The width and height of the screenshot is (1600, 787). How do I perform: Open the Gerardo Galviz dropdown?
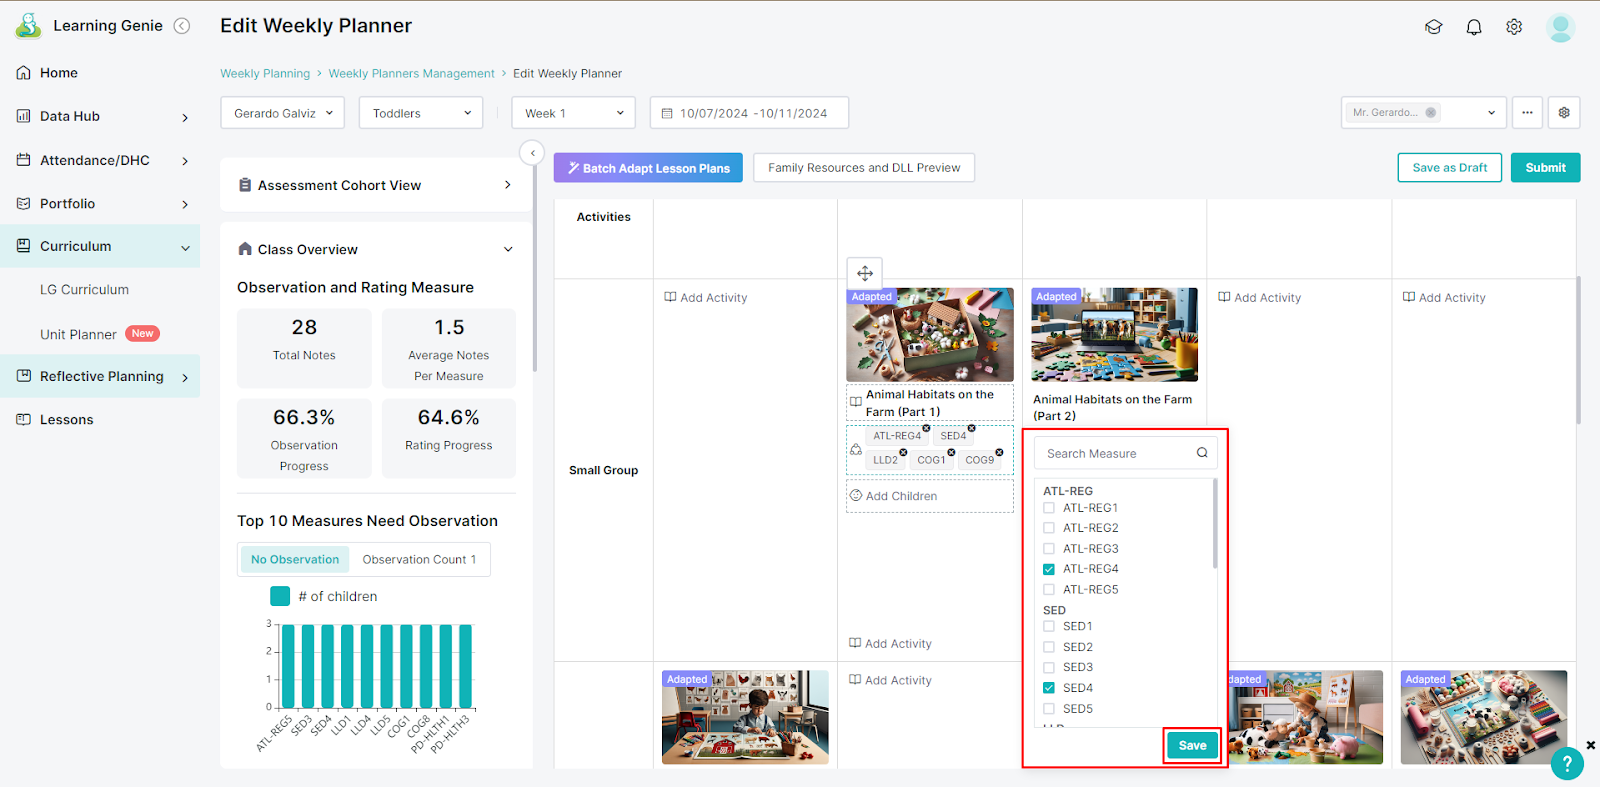point(282,113)
